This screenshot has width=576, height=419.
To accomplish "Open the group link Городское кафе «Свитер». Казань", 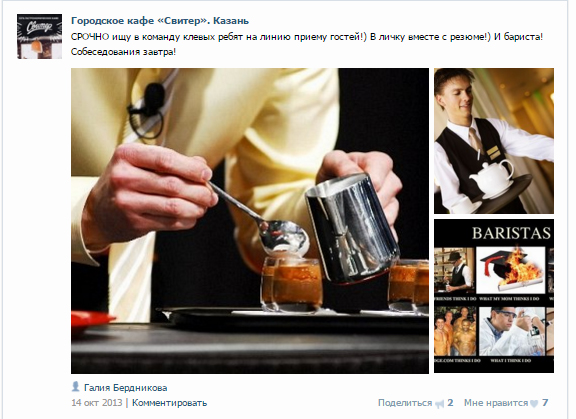I will (x=160, y=21).
